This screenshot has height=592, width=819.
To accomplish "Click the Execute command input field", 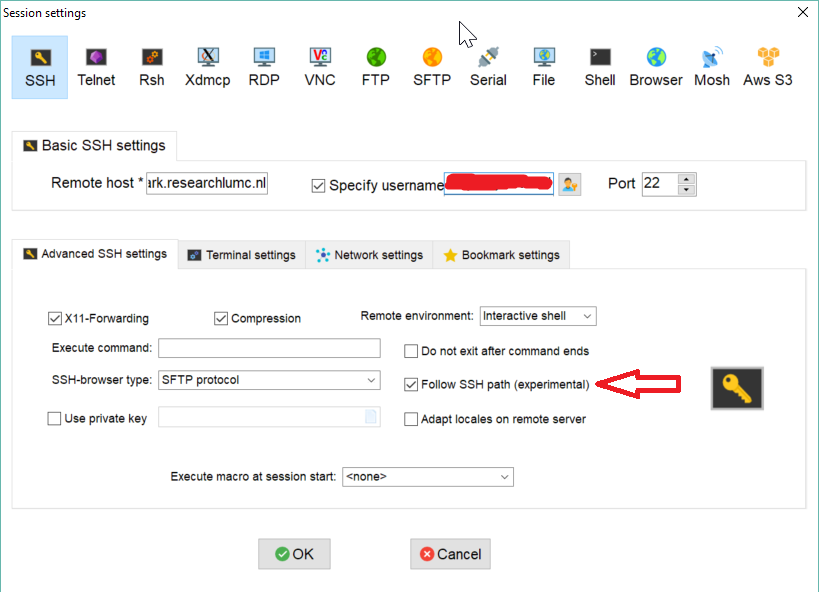I will (269, 348).
